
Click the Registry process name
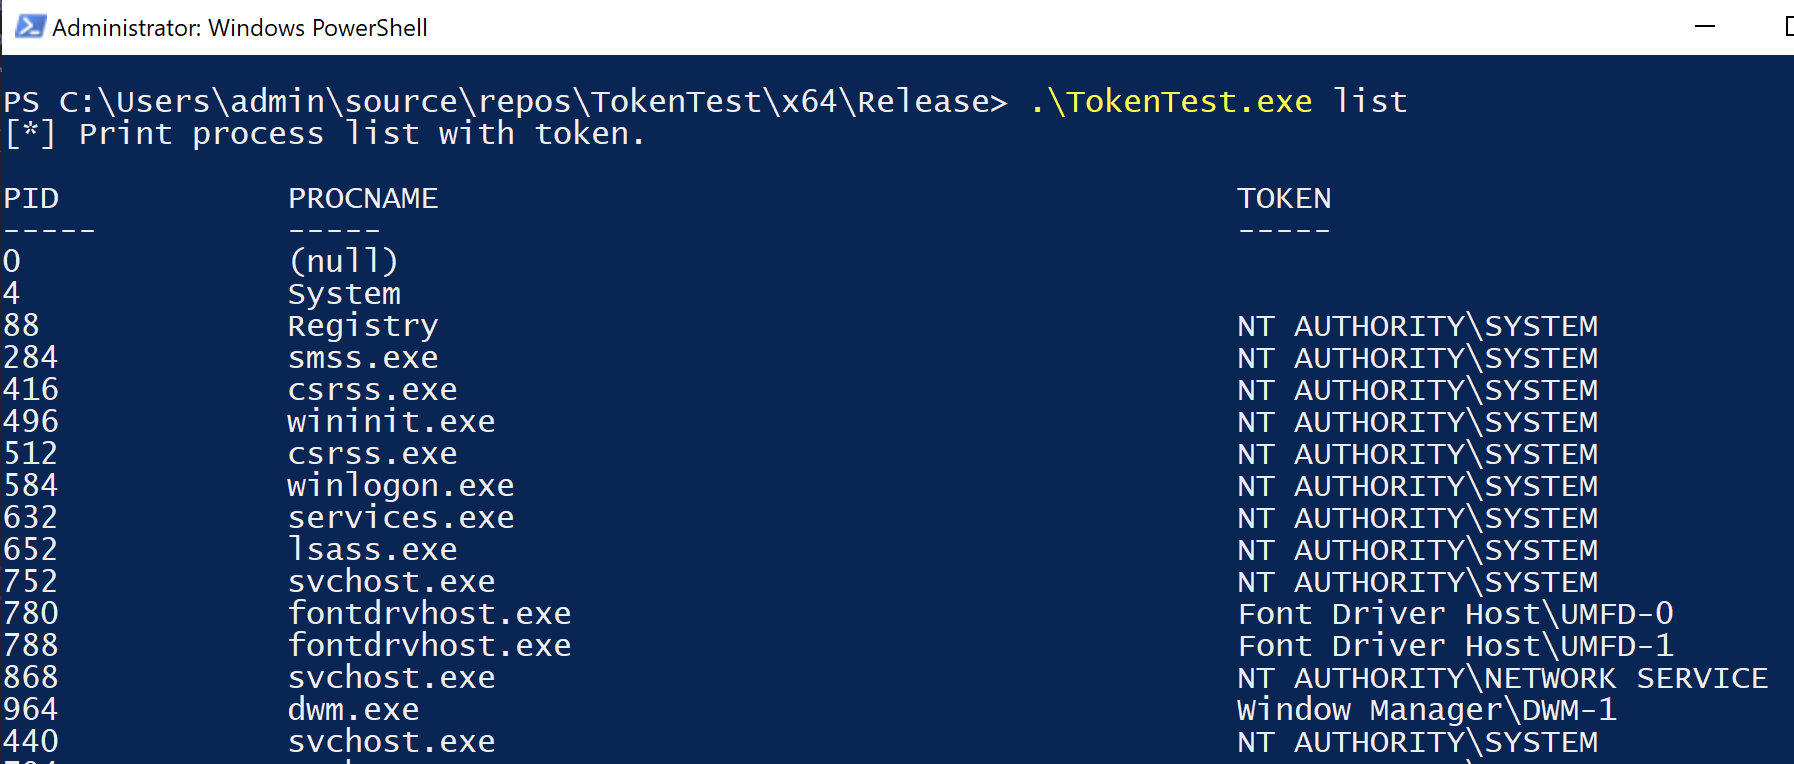click(x=363, y=326)
